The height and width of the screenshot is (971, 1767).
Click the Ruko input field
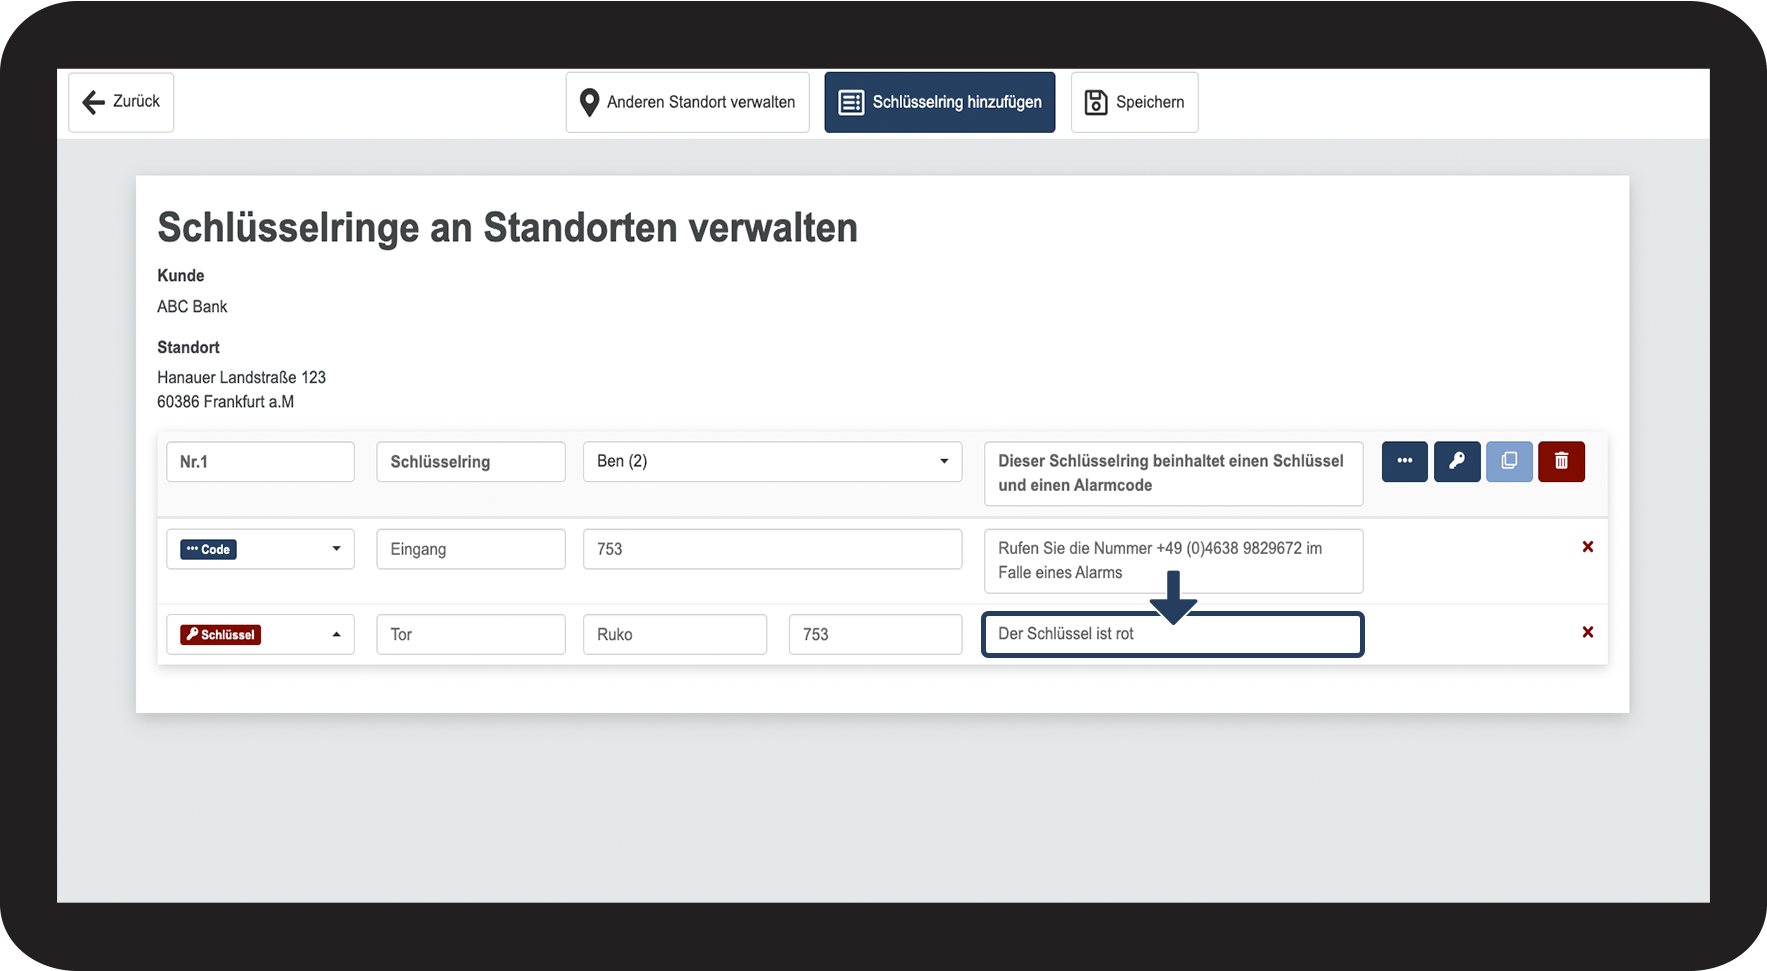click(x=674, y=635)
